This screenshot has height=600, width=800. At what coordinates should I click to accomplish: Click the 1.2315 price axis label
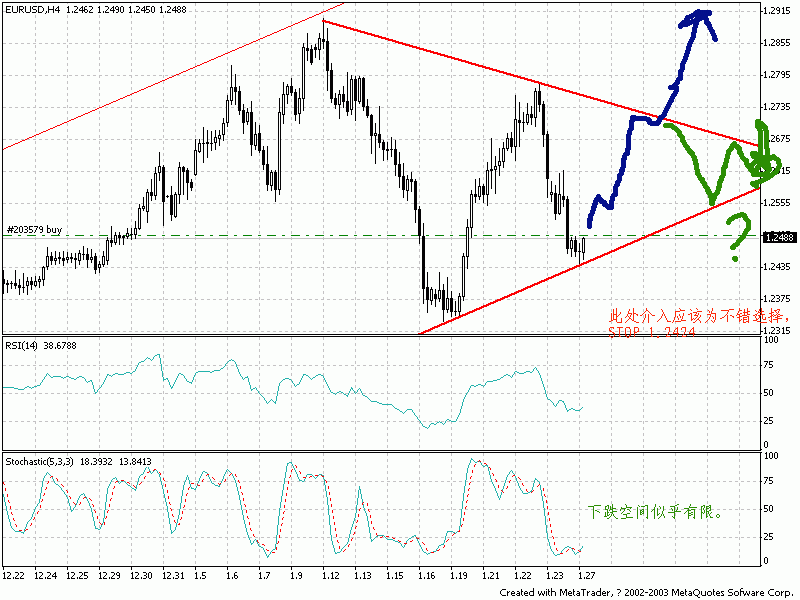(777, 331)
